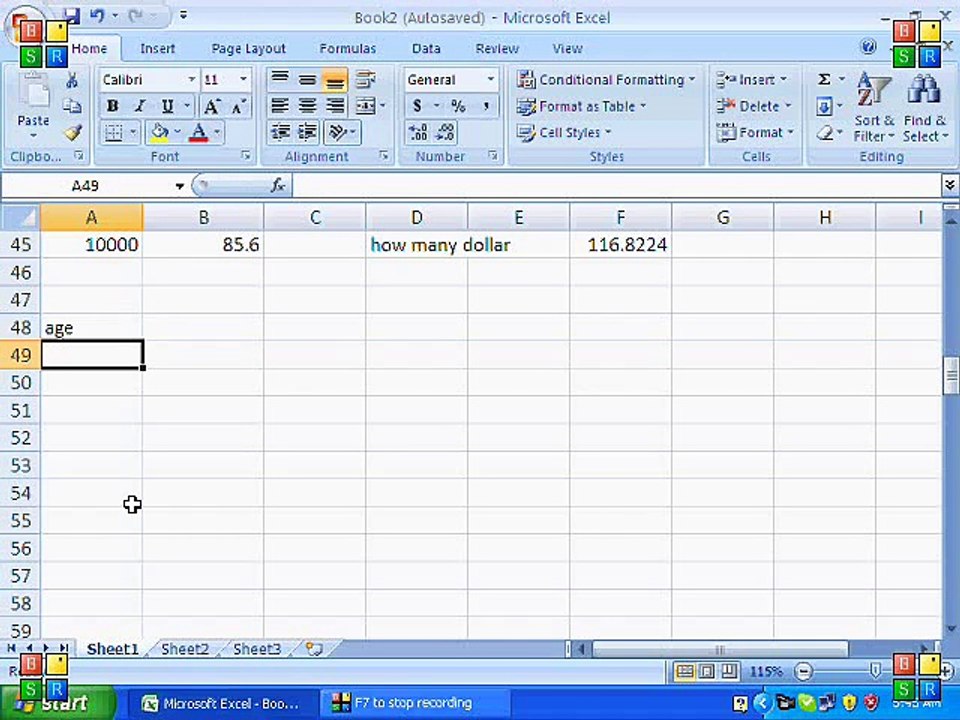This screenshot has height=720, width=960.
Task: Open Find & Select
Action: [x=924, y=107]
